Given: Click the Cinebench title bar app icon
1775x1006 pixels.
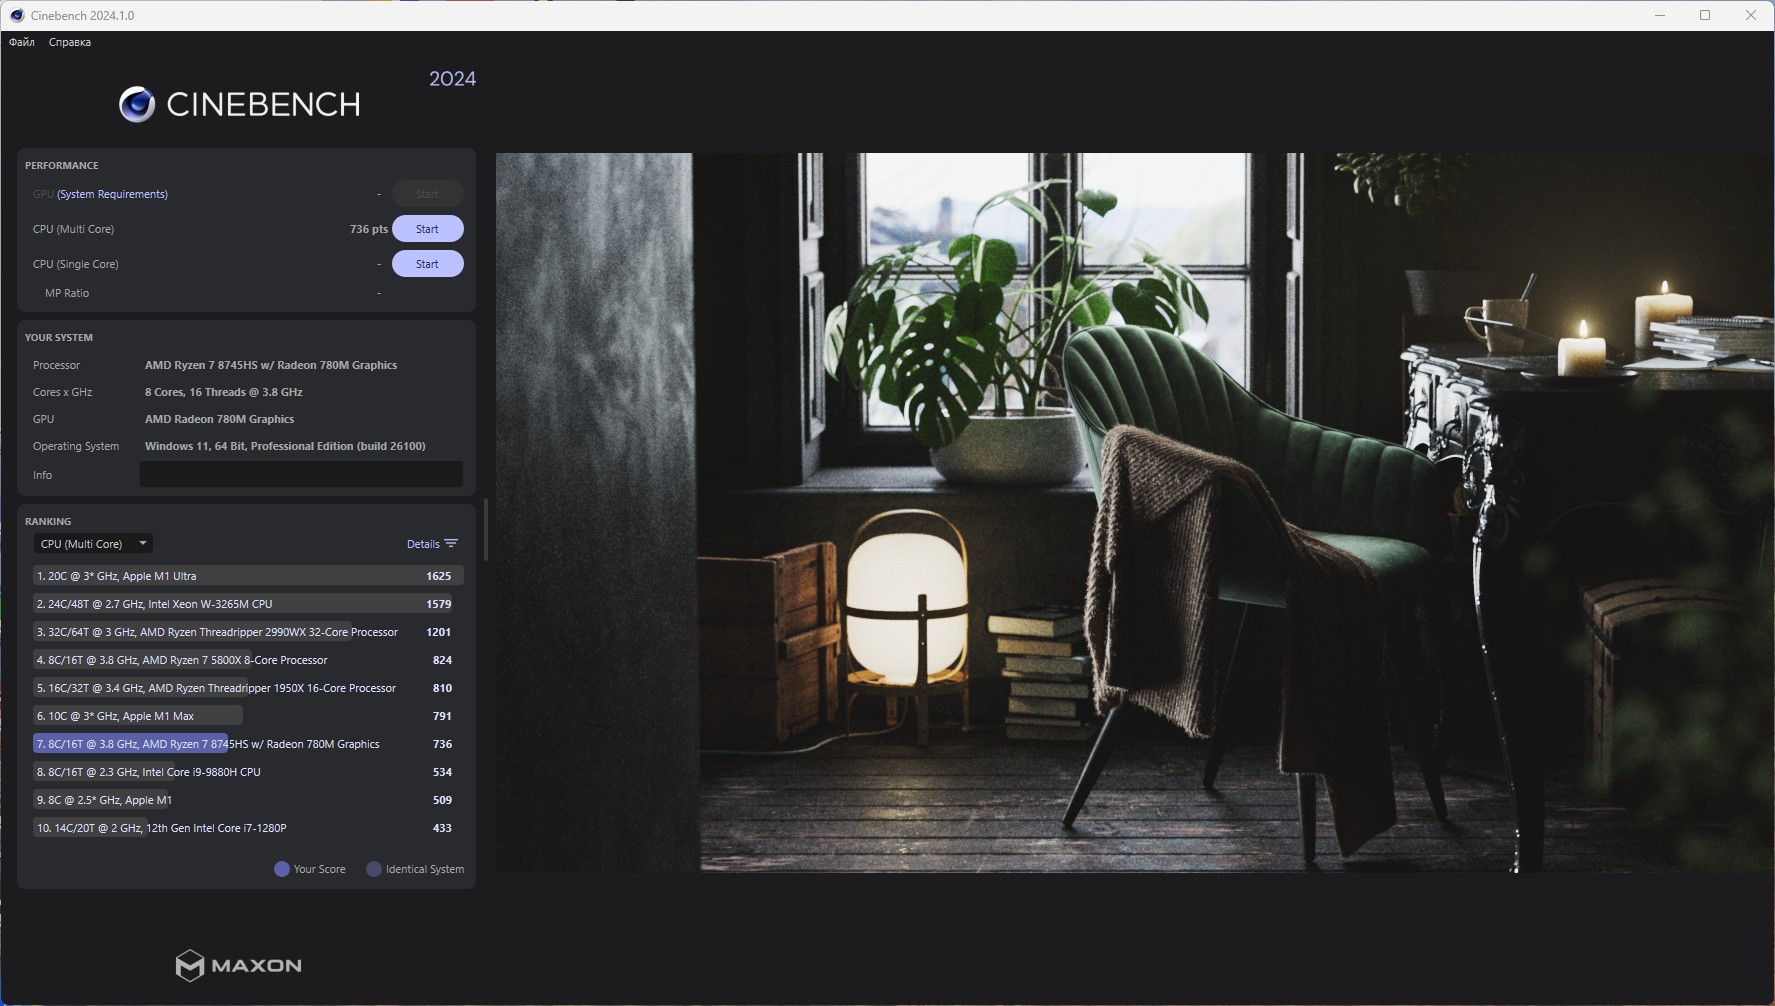Looking at the screenshot, I should tap(17, 15).
